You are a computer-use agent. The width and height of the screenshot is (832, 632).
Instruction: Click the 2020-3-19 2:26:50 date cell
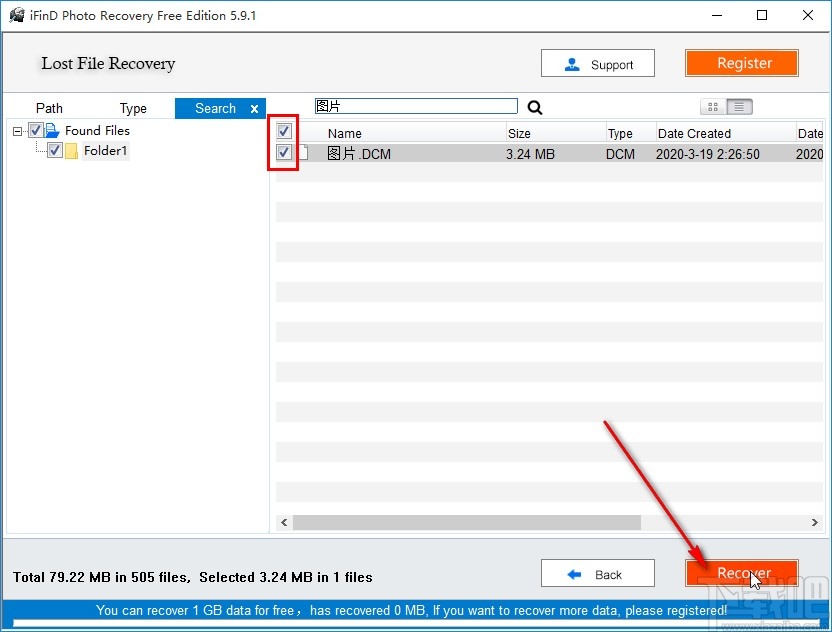[707, 154]
